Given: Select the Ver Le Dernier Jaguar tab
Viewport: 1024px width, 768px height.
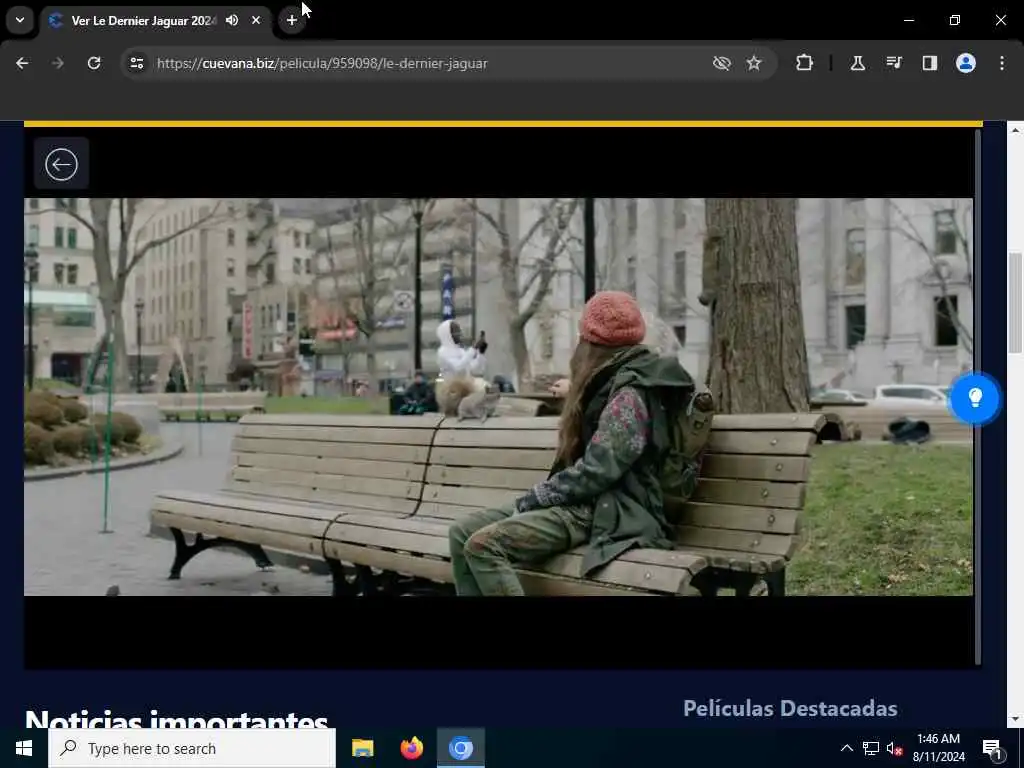Looking at the screenshot, I should [155, 20].
